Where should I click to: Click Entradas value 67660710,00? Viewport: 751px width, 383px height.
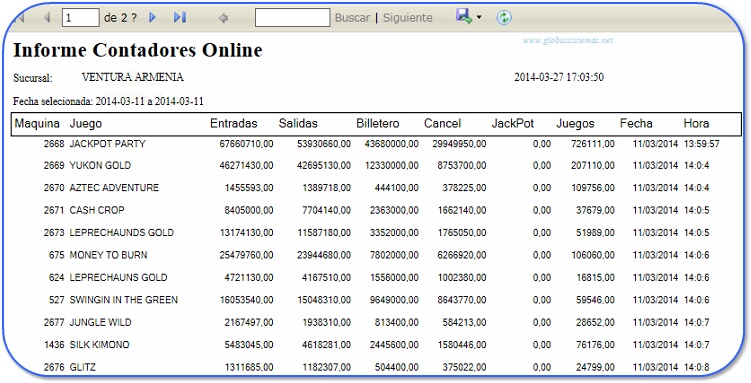coord(246,144)
